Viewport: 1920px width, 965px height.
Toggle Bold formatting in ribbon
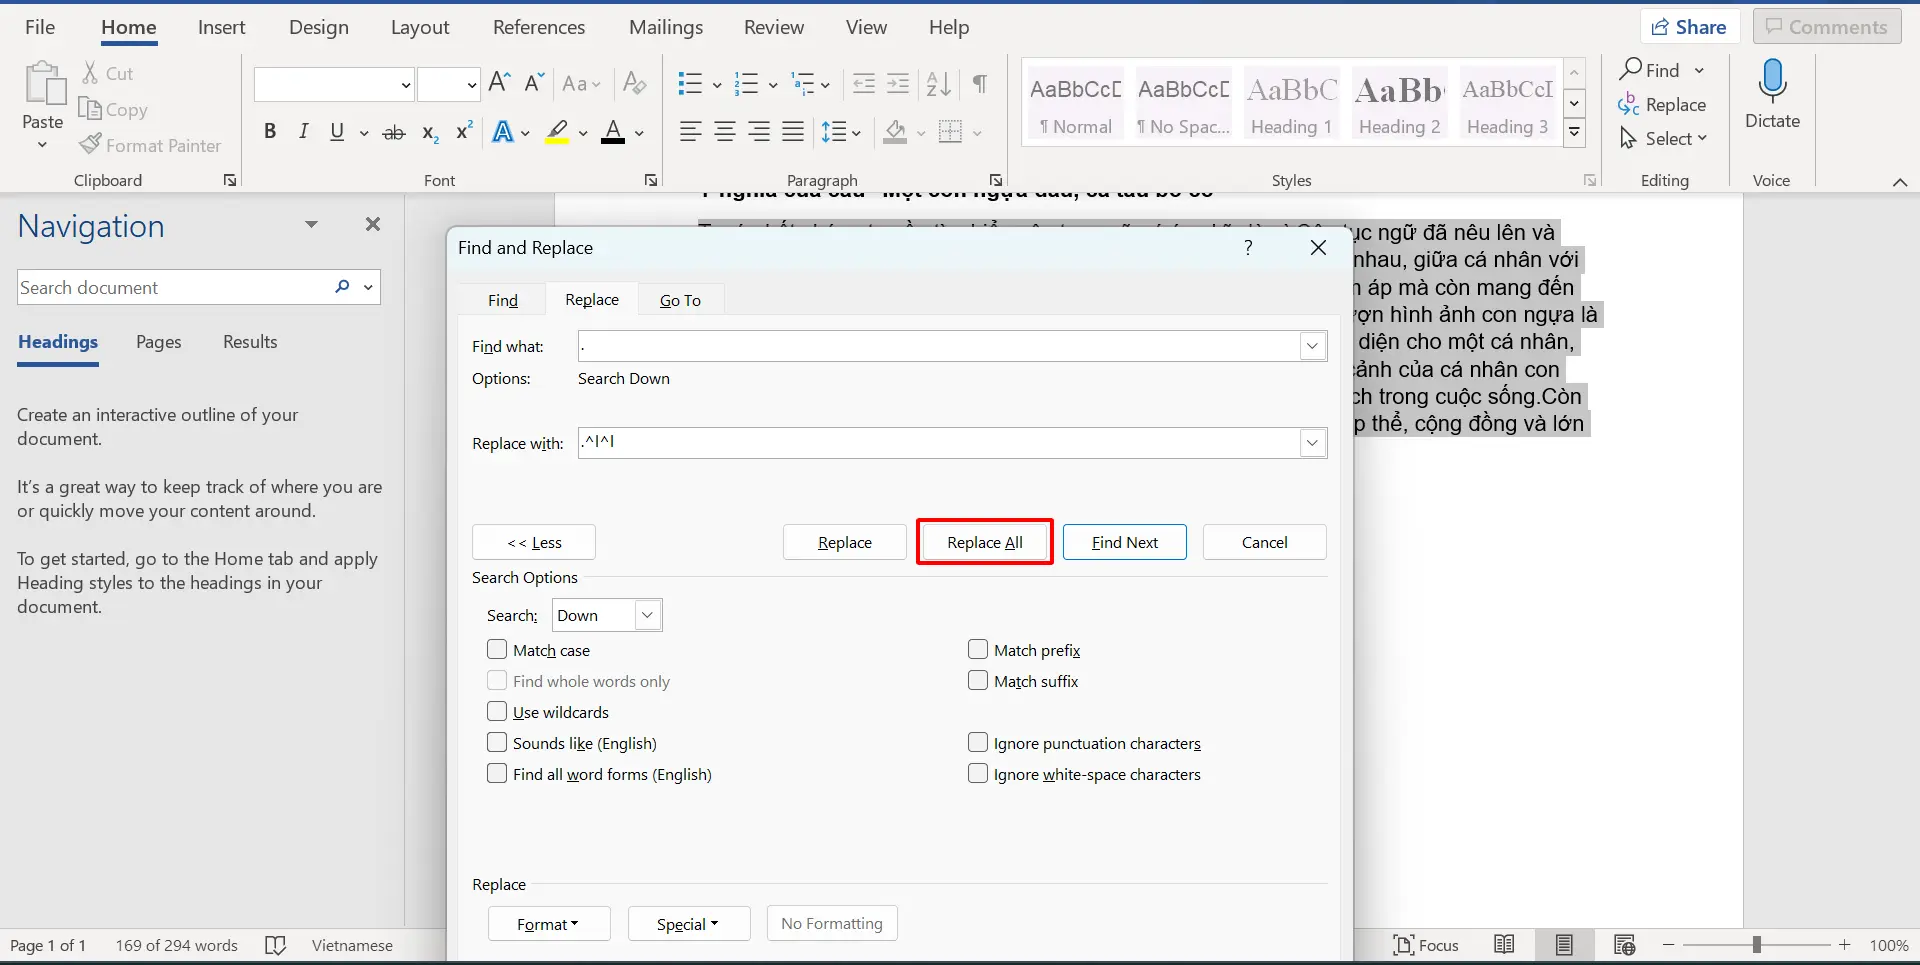coord(270,132)
